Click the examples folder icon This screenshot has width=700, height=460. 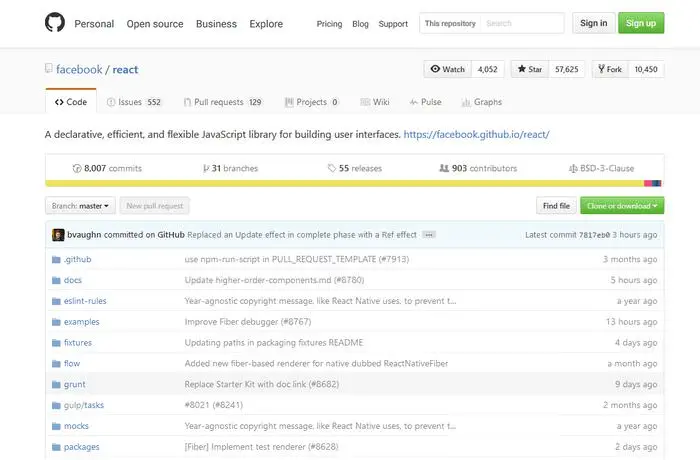click(x=56, y=322)
